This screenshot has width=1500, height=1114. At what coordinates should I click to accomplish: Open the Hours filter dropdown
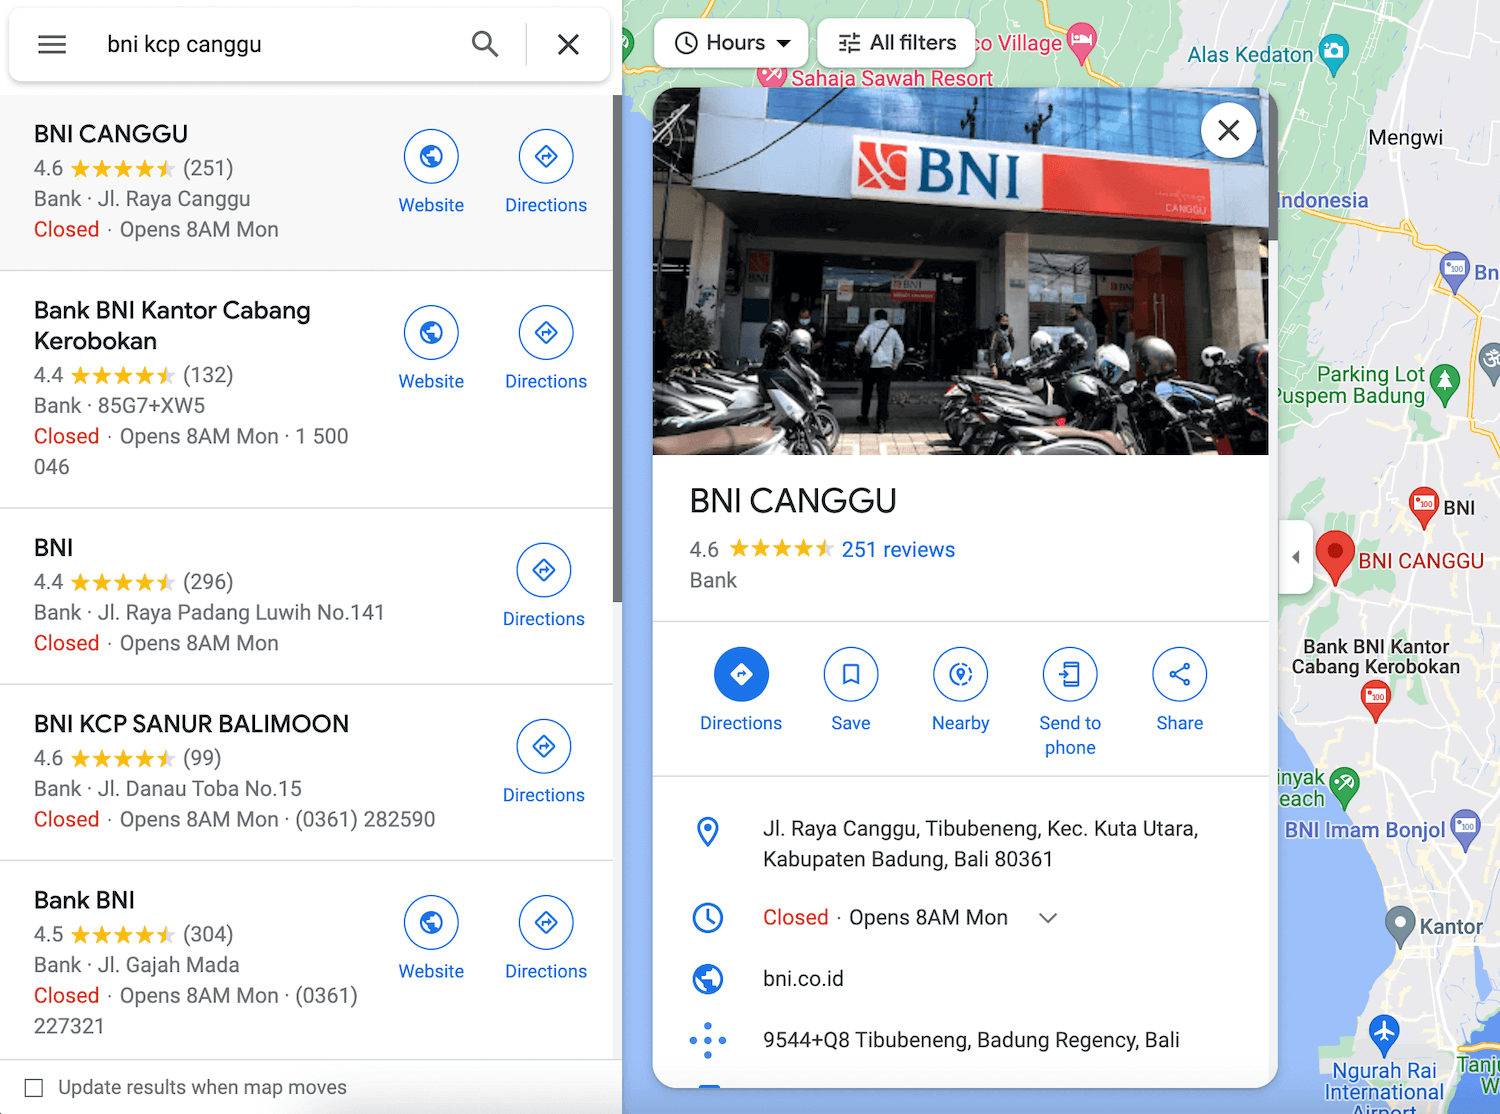coord(732,43)
